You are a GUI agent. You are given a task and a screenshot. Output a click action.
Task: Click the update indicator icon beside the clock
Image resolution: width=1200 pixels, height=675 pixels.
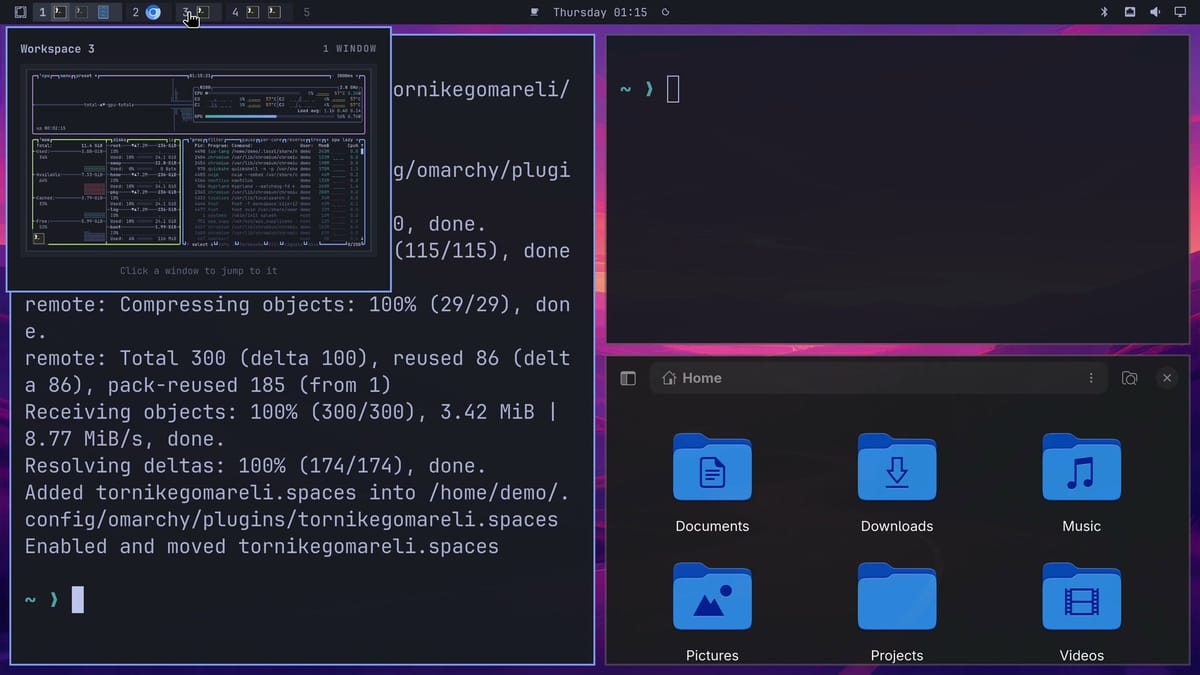666,12
